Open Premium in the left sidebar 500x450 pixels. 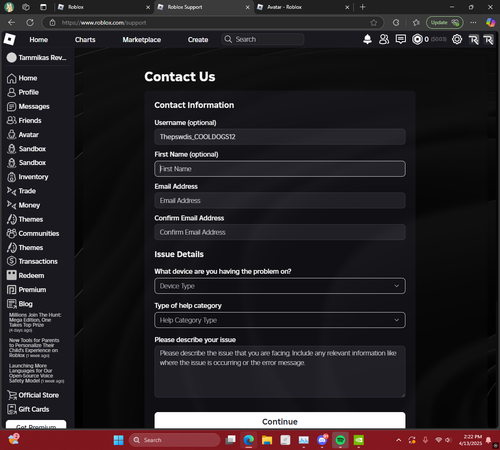click(27, 290)
